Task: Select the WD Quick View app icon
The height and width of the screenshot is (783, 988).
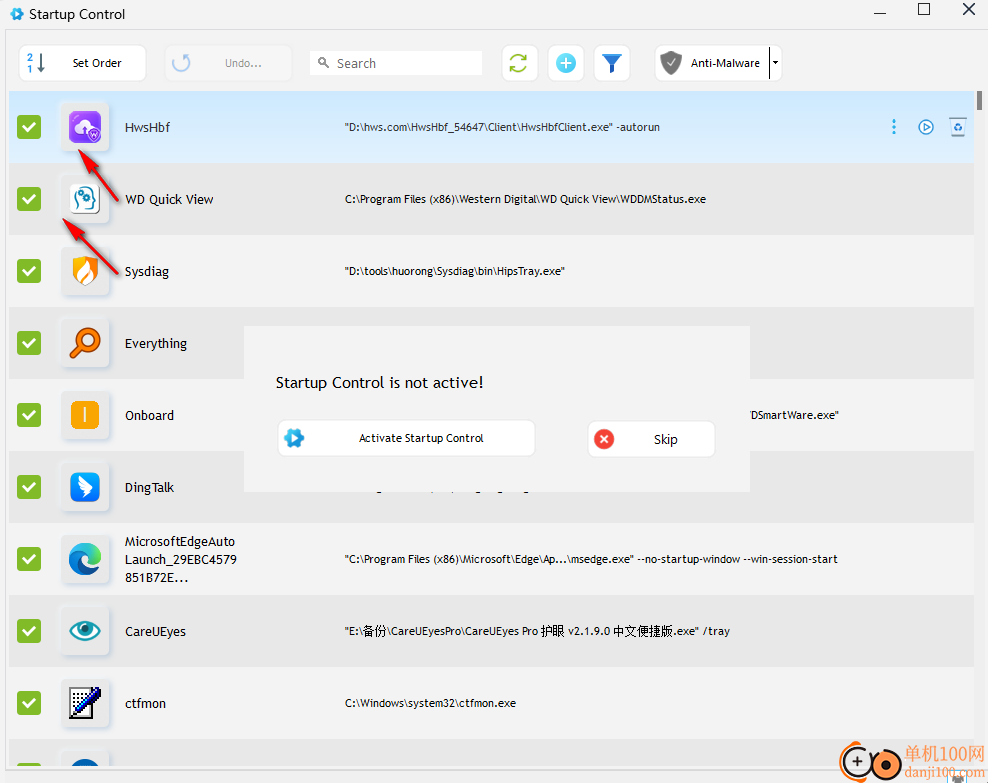Action: tap(85, 199)
